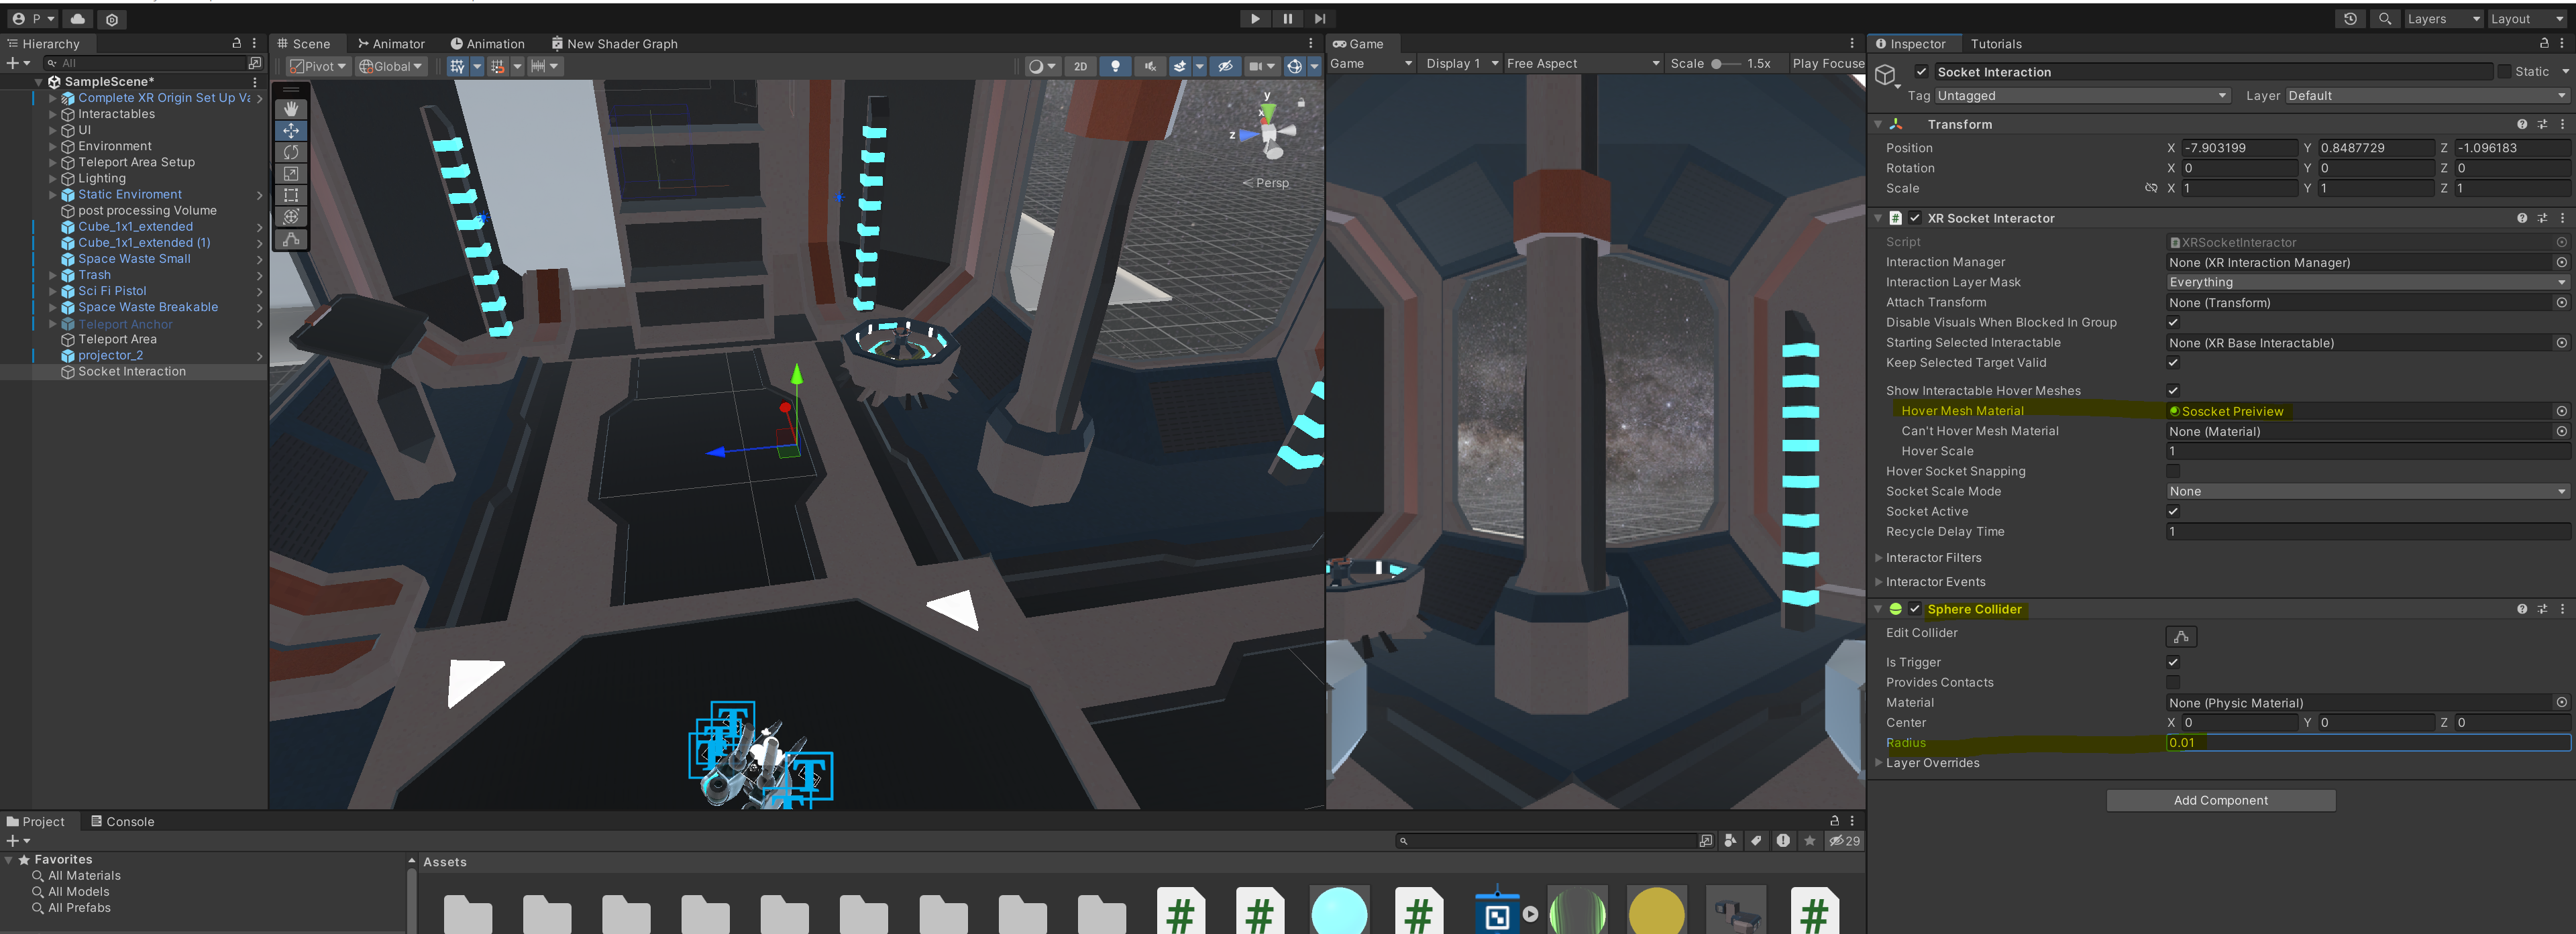Screen dimensions: 2576x934
Task: Select the Hand view tool
Action: (290, 109)
